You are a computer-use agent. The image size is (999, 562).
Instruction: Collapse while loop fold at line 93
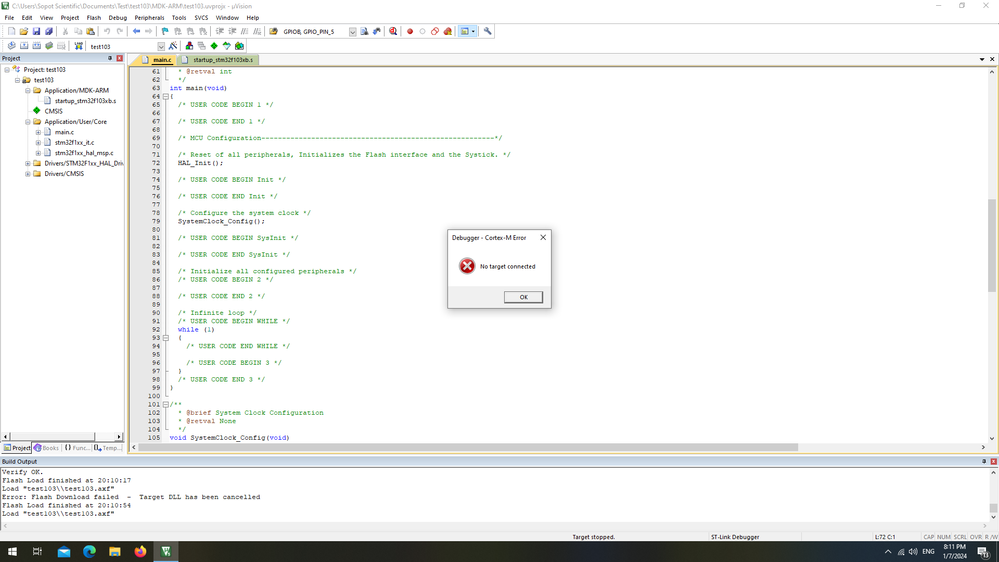point(166,338)
